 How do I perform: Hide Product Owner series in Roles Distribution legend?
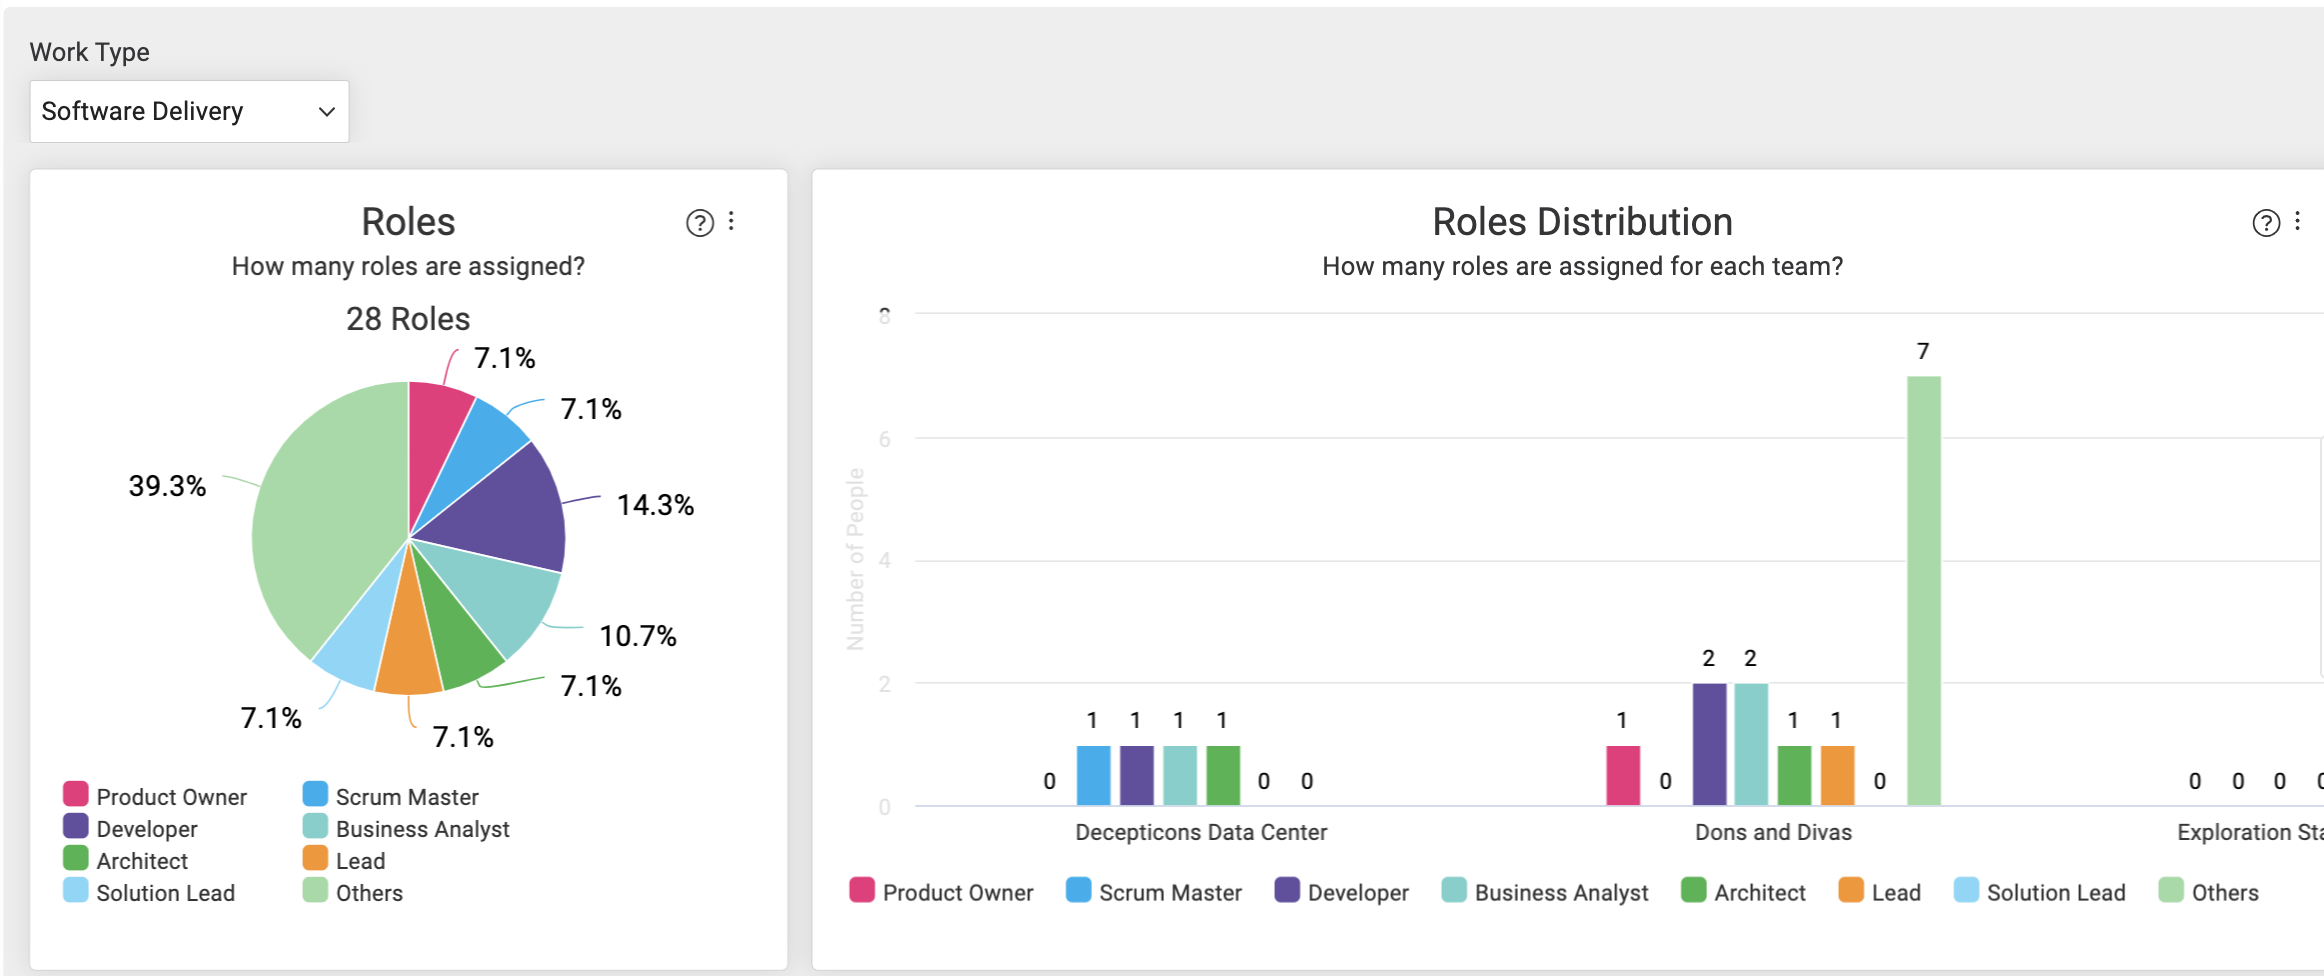[942, 892]
